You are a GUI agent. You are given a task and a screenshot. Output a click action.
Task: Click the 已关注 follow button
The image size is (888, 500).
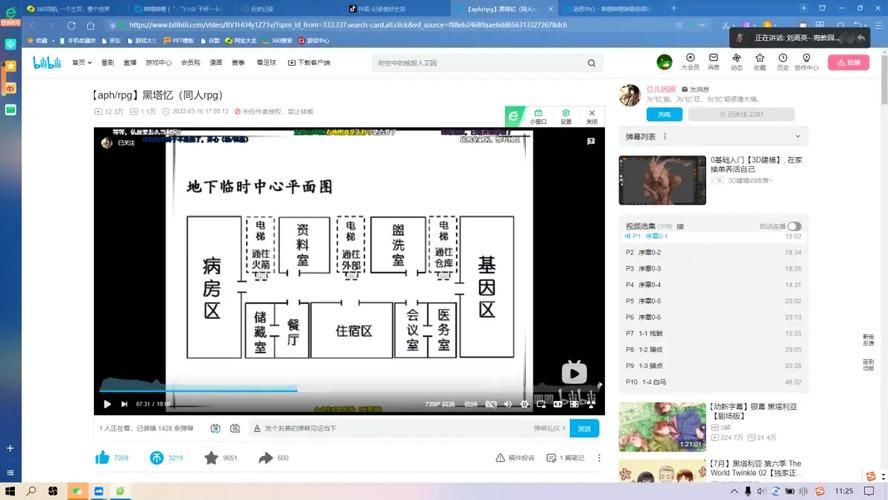pyautogui.click(x=741, y=114)
